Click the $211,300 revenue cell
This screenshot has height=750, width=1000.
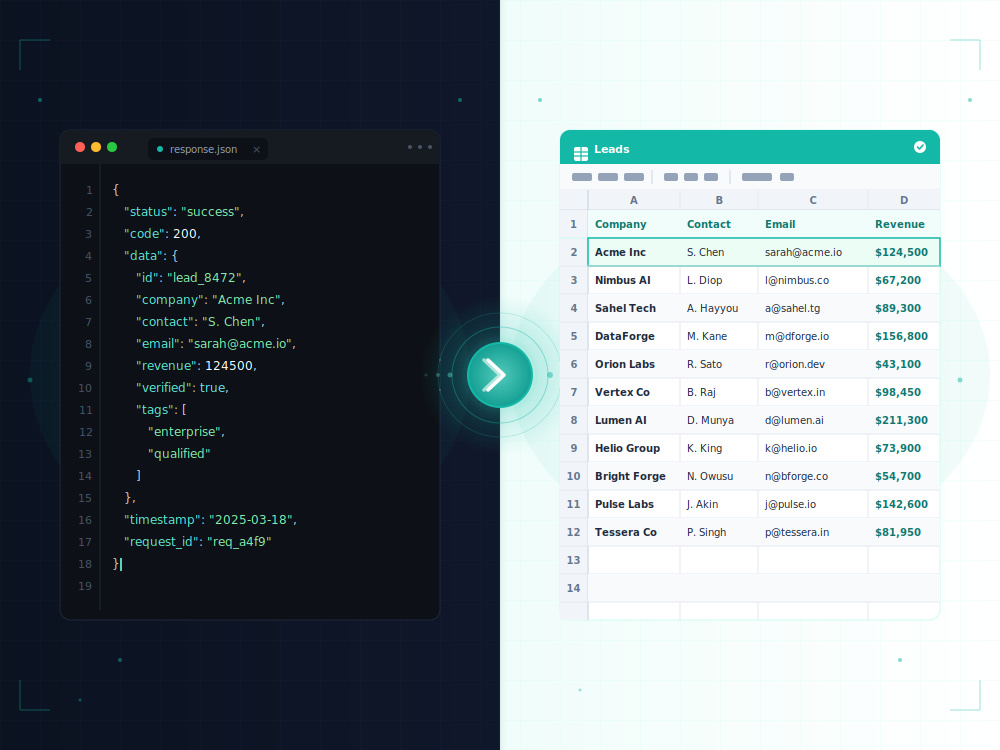coord(904,420)
